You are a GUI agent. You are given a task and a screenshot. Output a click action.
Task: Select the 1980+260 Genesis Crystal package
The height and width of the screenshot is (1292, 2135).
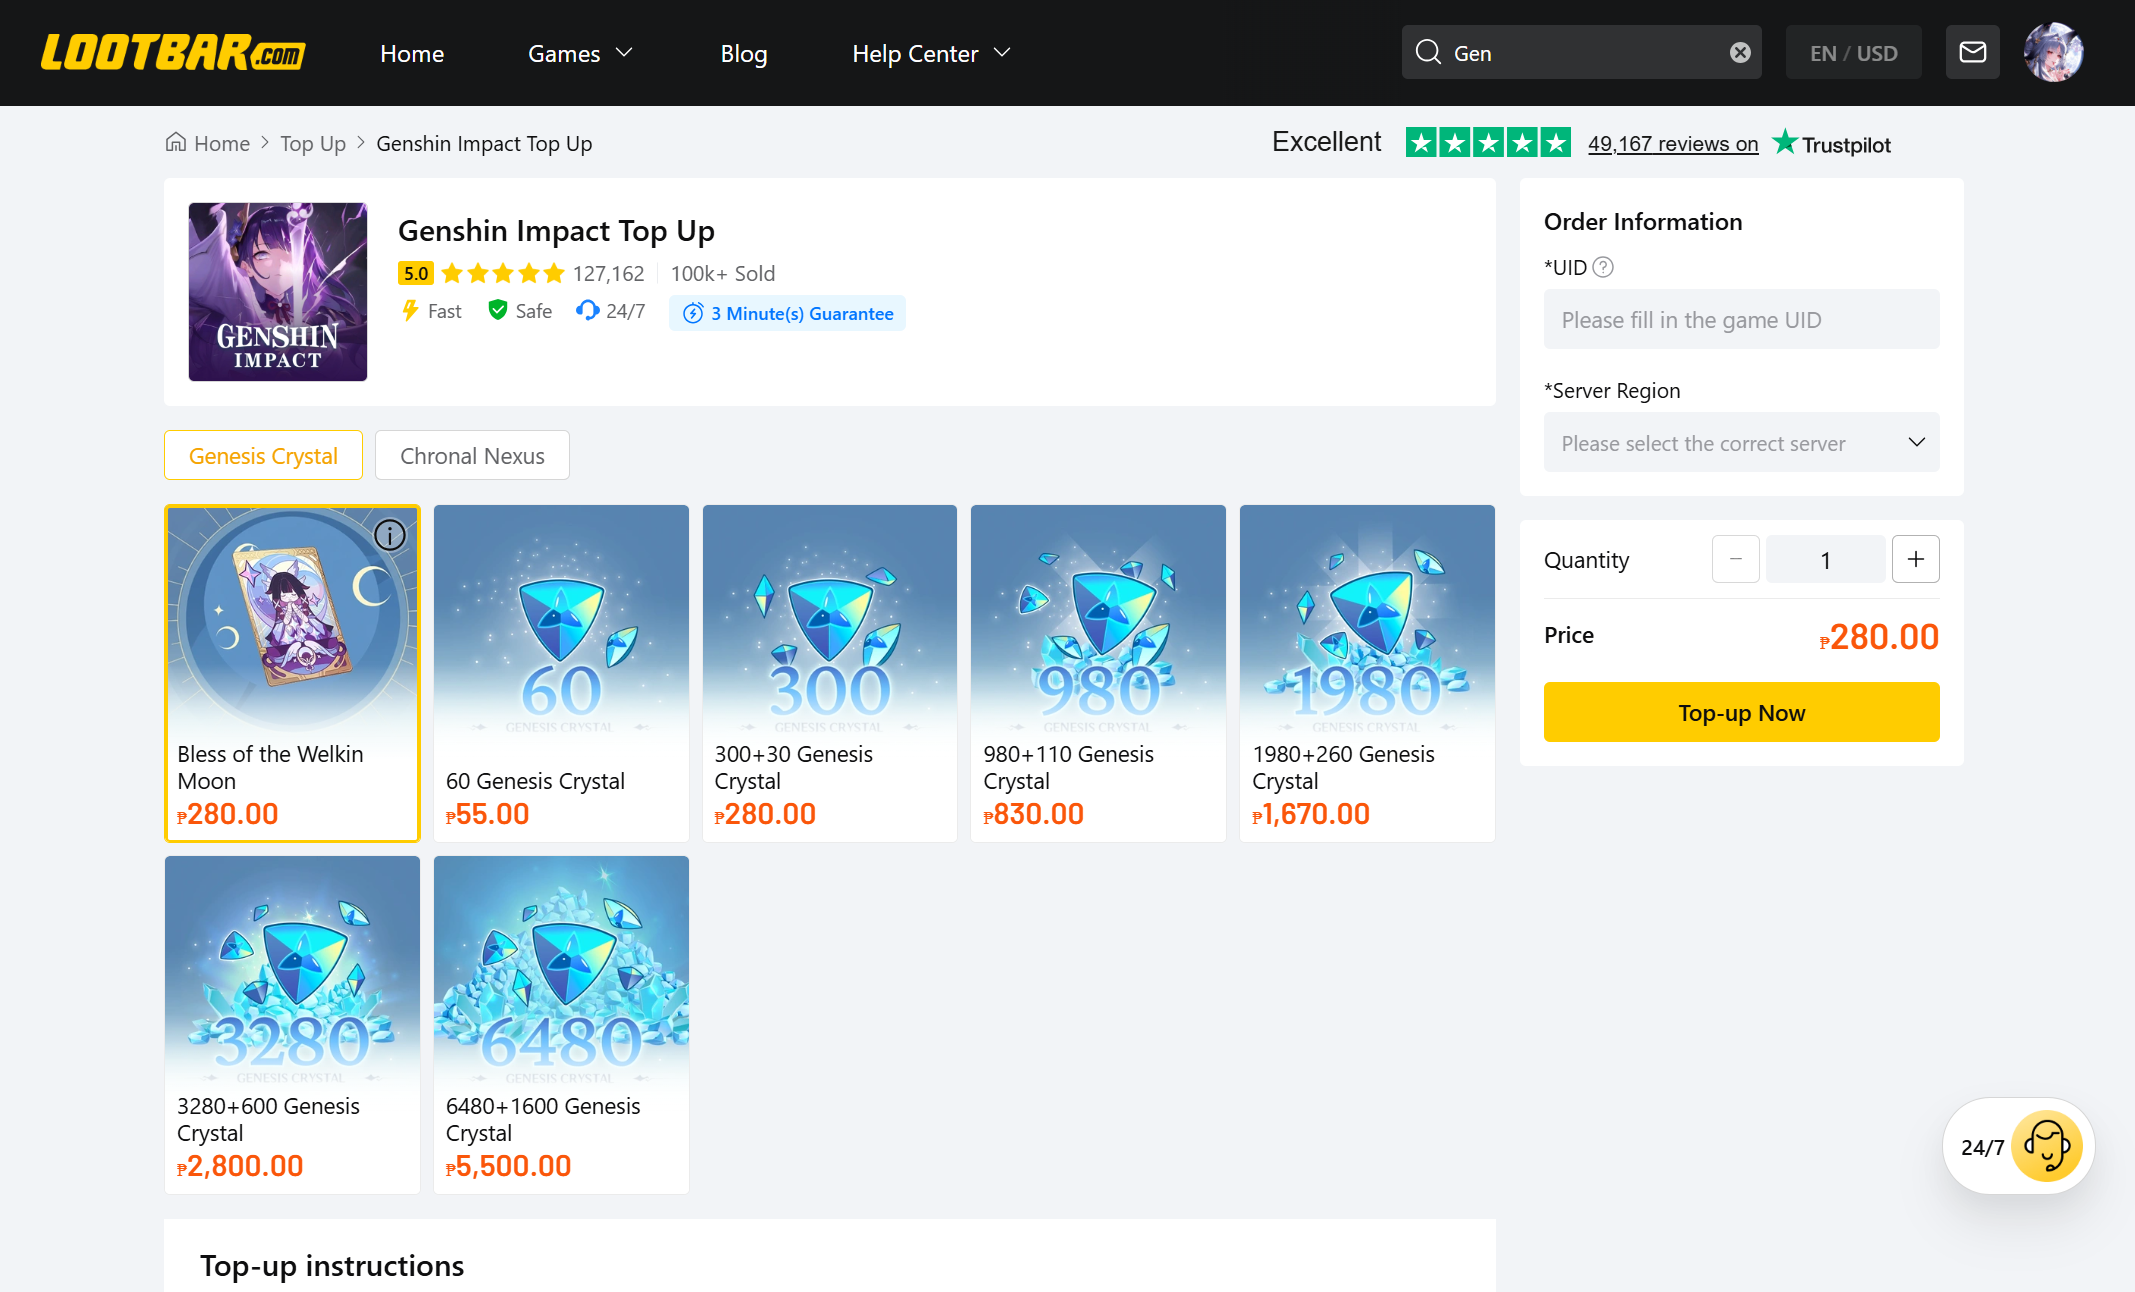tap(1367, 673)
